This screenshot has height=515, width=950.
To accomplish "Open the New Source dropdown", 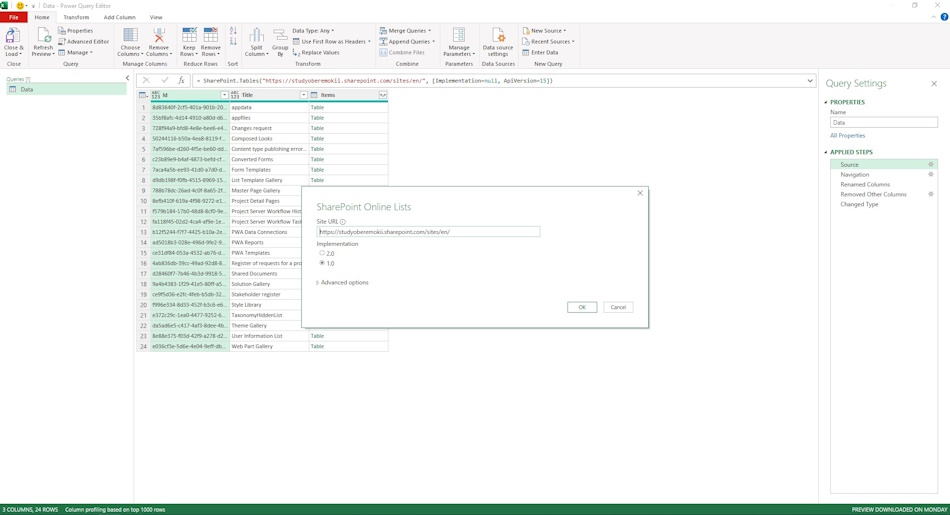I will [x=544, y=30].
